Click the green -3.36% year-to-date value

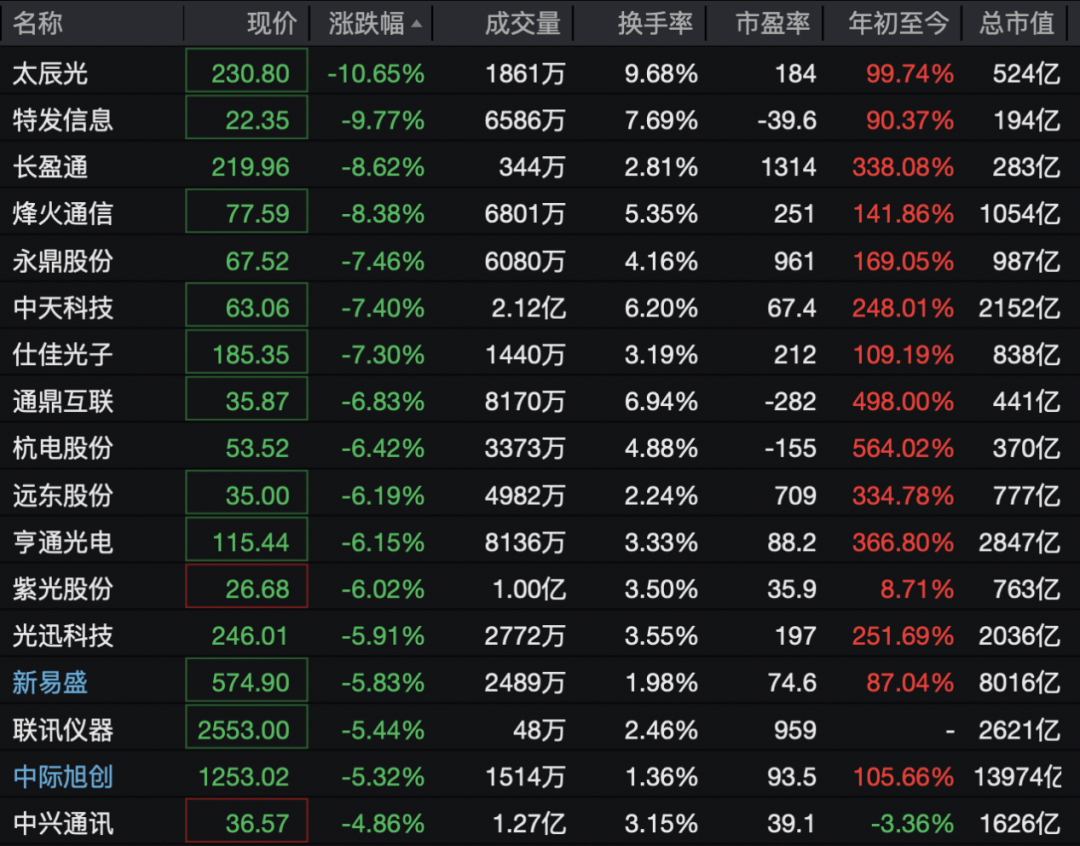coord(913,824)
